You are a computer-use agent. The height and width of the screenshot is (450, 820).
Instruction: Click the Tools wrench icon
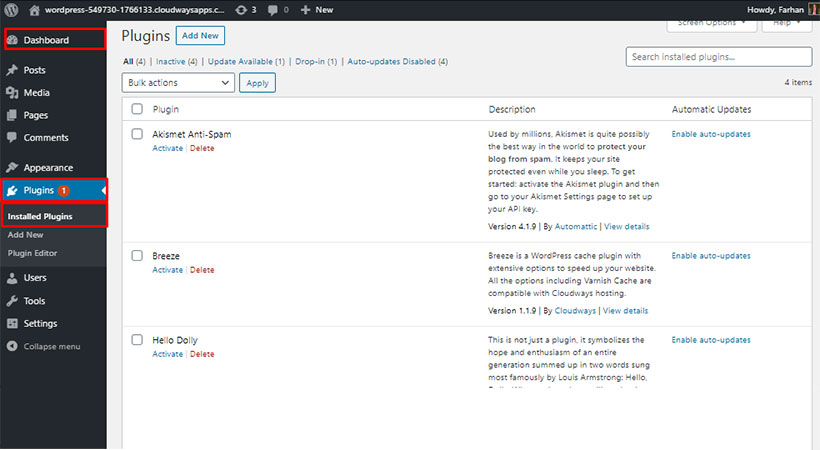click(x=12, y=301)
